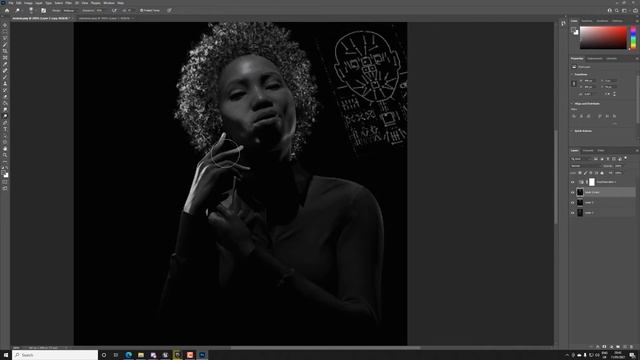Viewport: 640px width, 360px height.
Task: Select the Lasso tool
Action: (5, 38)
